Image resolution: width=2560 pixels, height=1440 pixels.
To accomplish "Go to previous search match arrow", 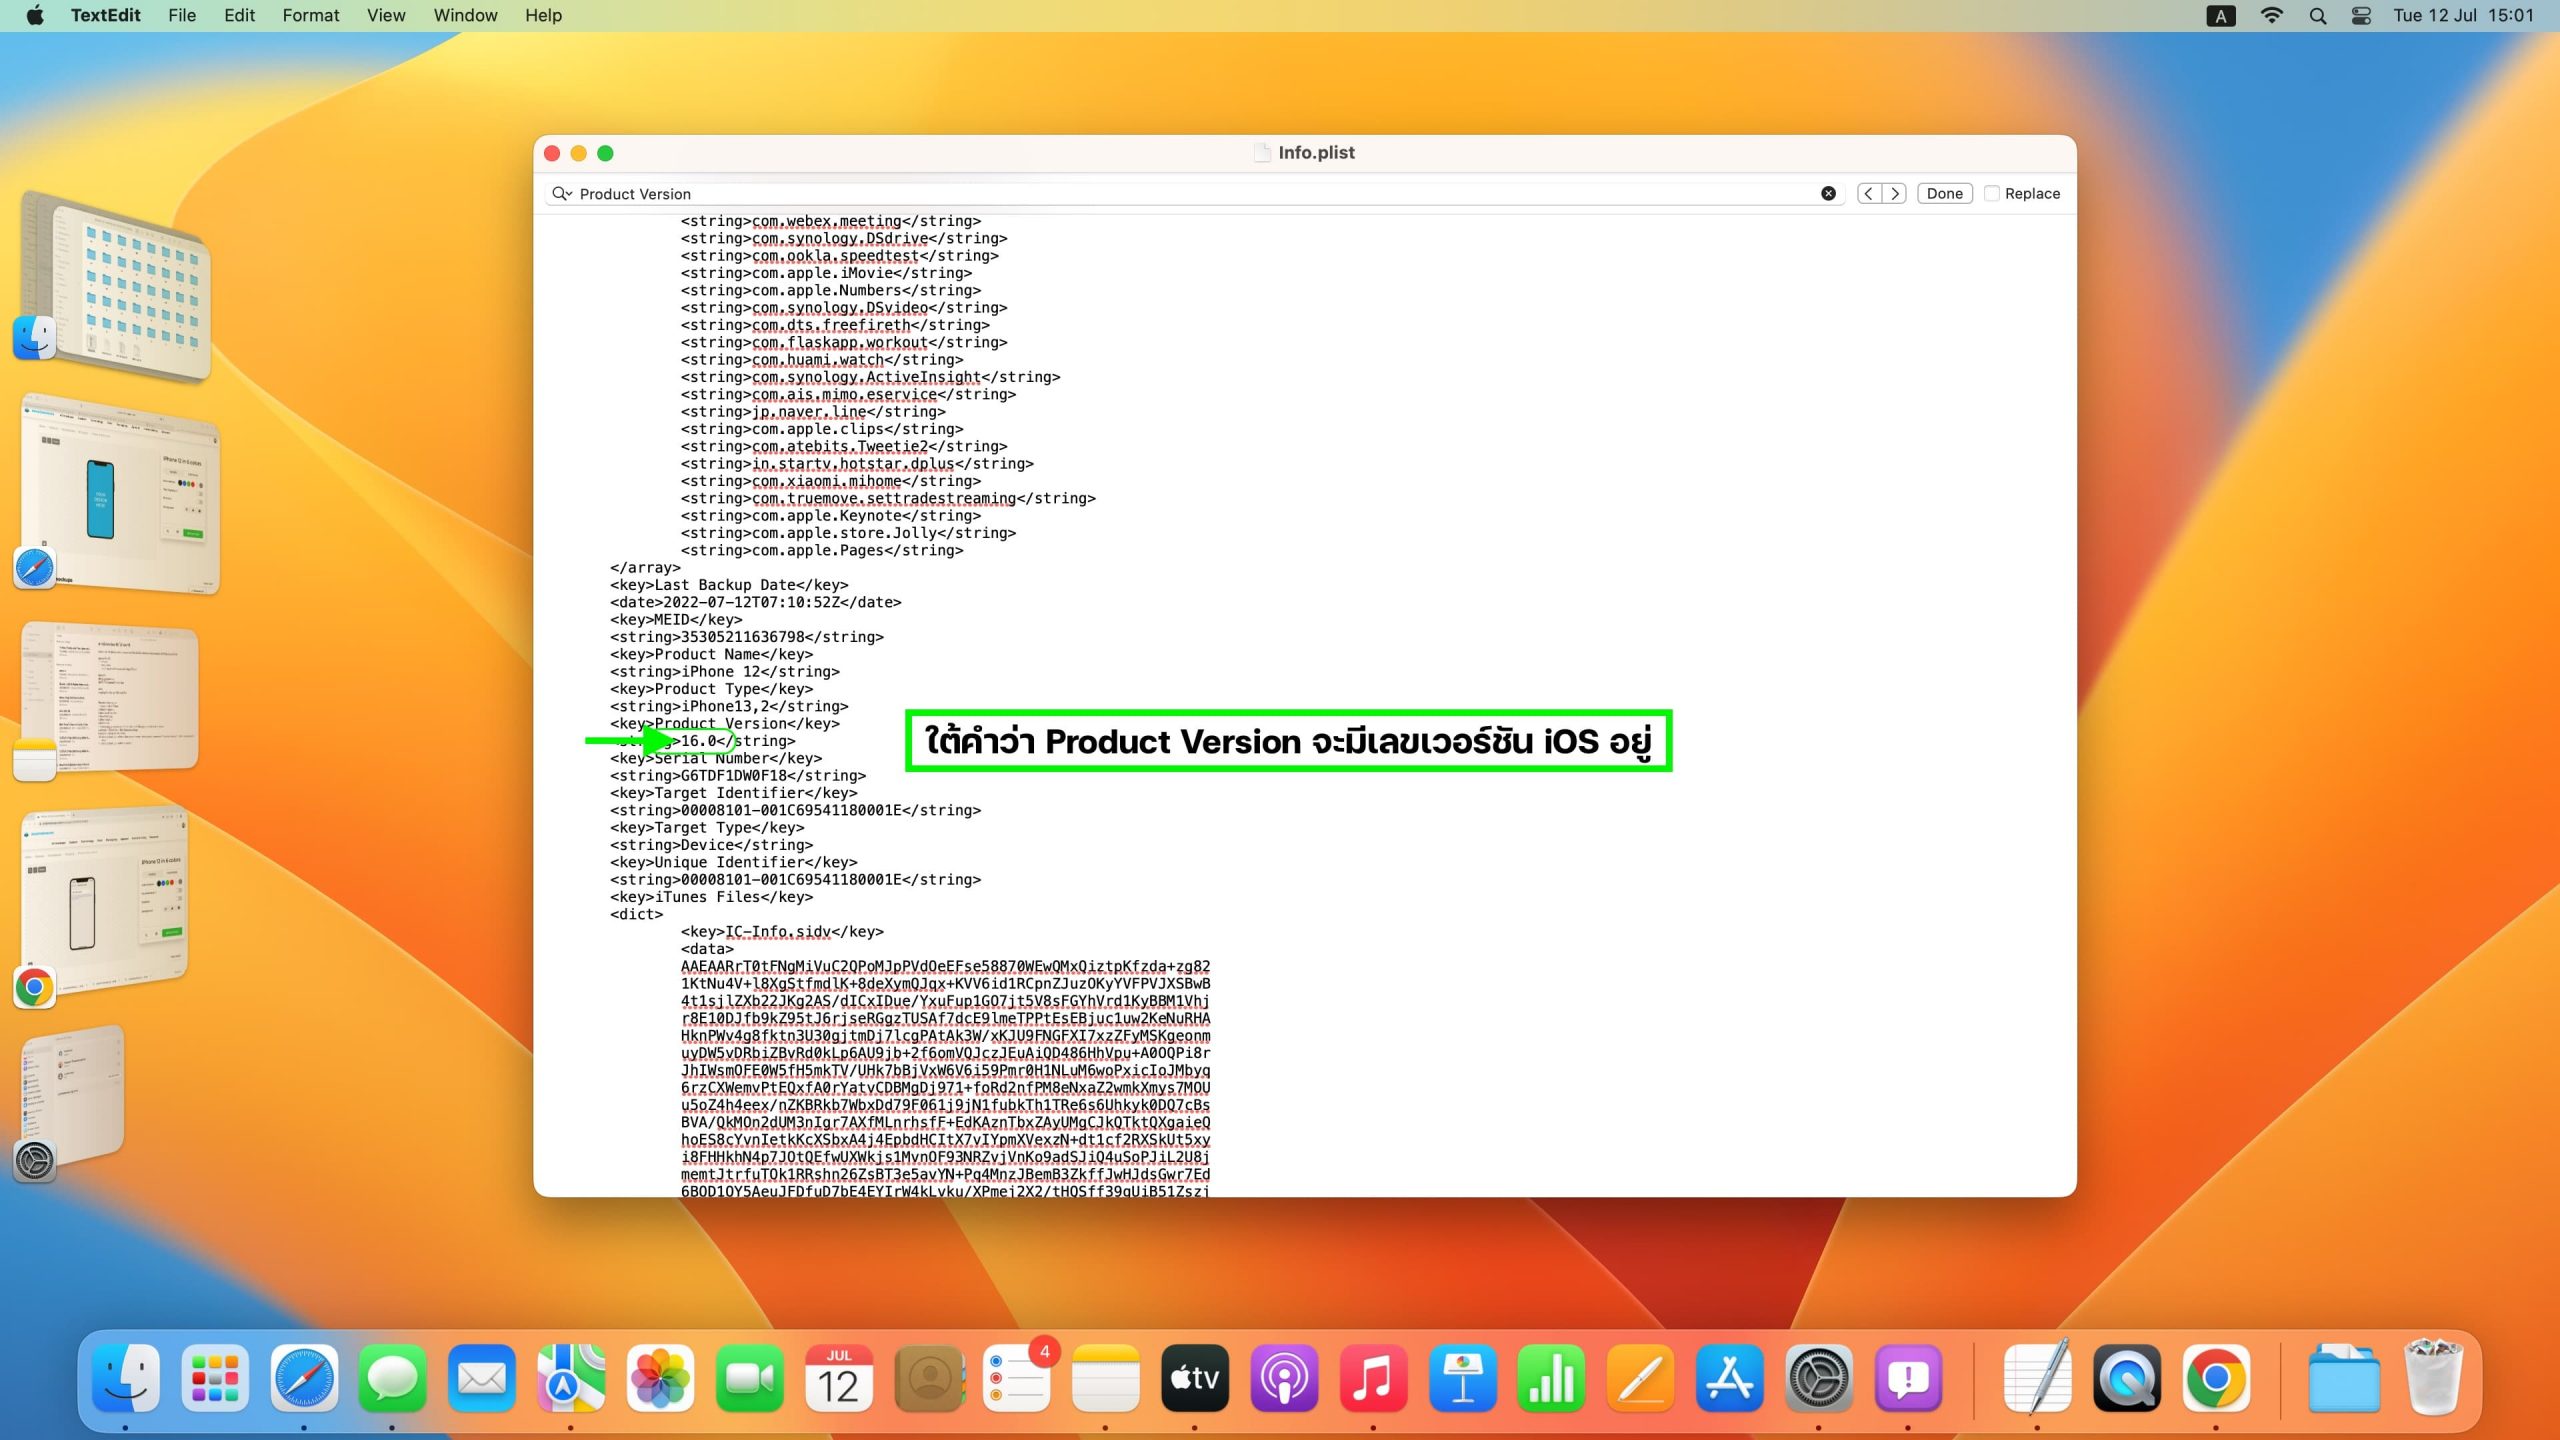I will tap(1868, 194).
